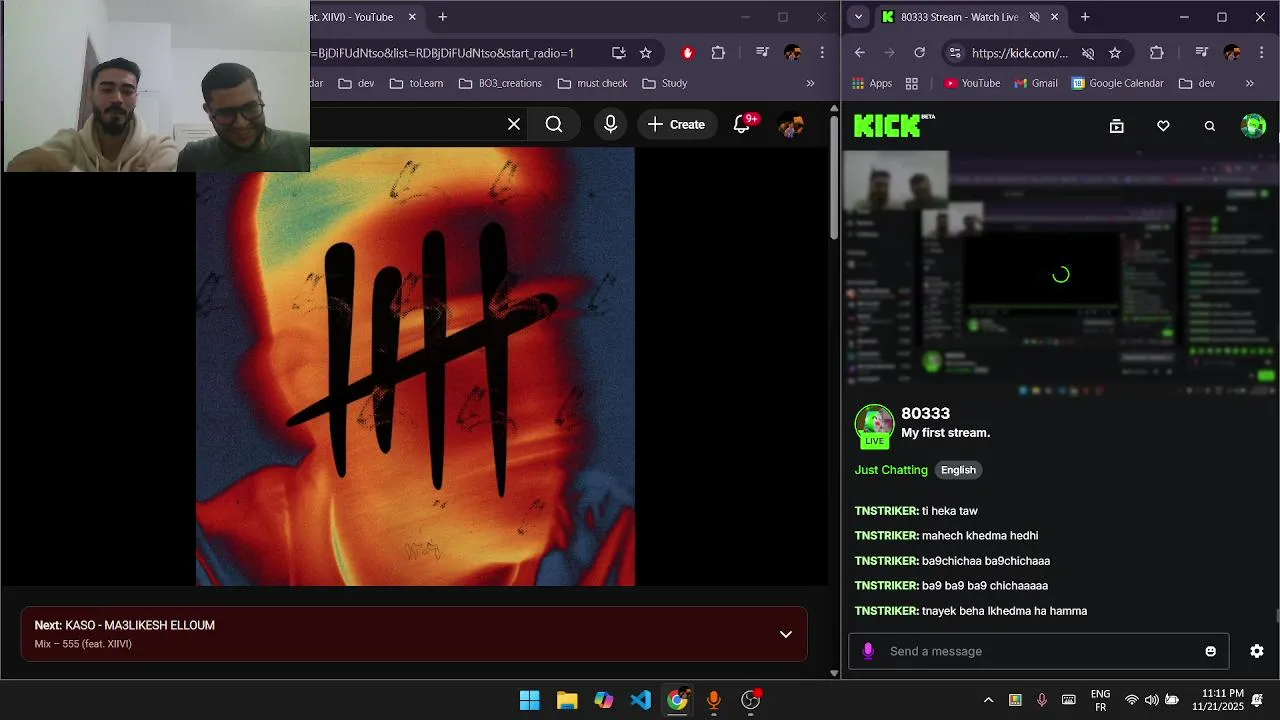Screen dimensions: 1280x720
Task: Select the YouTube browser tab
Action: (x=360, y=17)
